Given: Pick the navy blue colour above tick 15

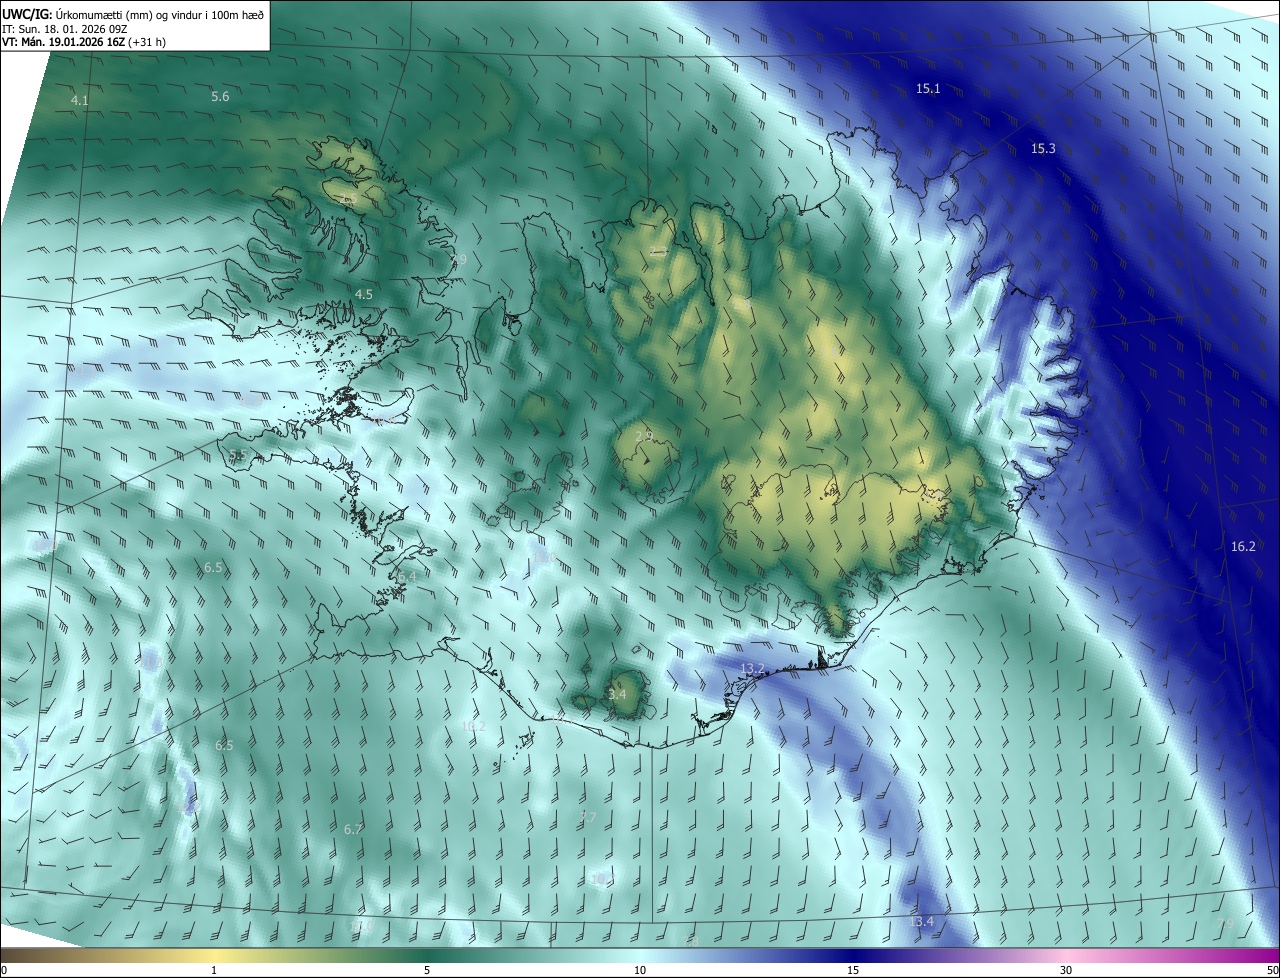Looking at the screenshot, I should click(x=853, y=955).
